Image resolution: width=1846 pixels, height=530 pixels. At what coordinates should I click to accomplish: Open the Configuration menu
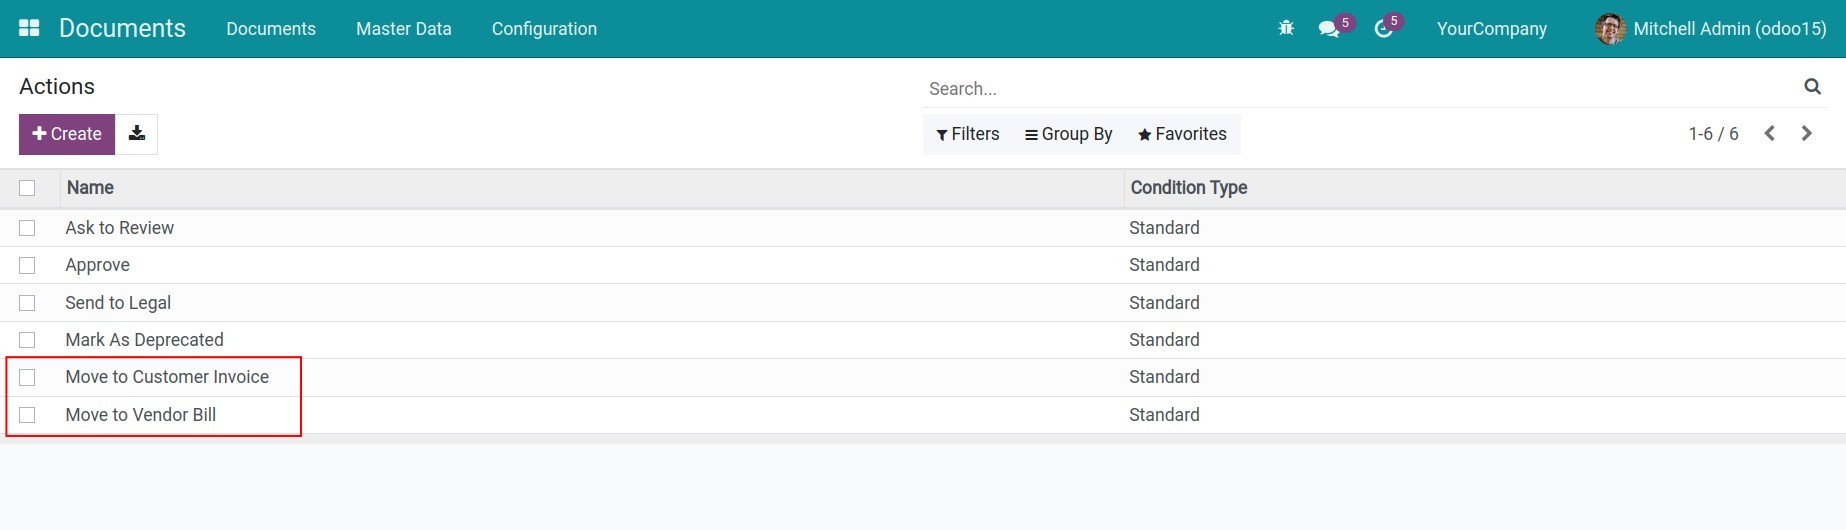544,29
